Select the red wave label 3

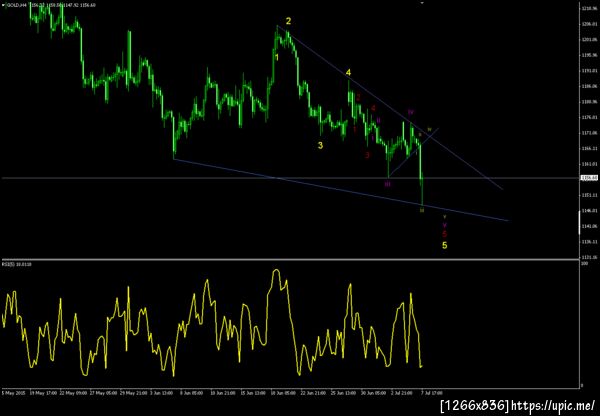click(x=367, y=155)
